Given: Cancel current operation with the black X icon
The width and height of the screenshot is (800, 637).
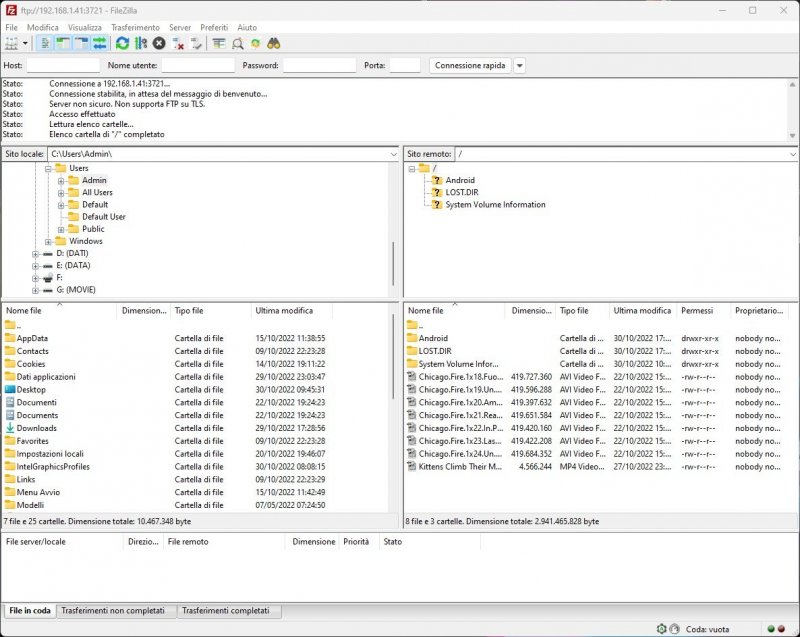Looking at the screenshot, I should pos(159,44).
